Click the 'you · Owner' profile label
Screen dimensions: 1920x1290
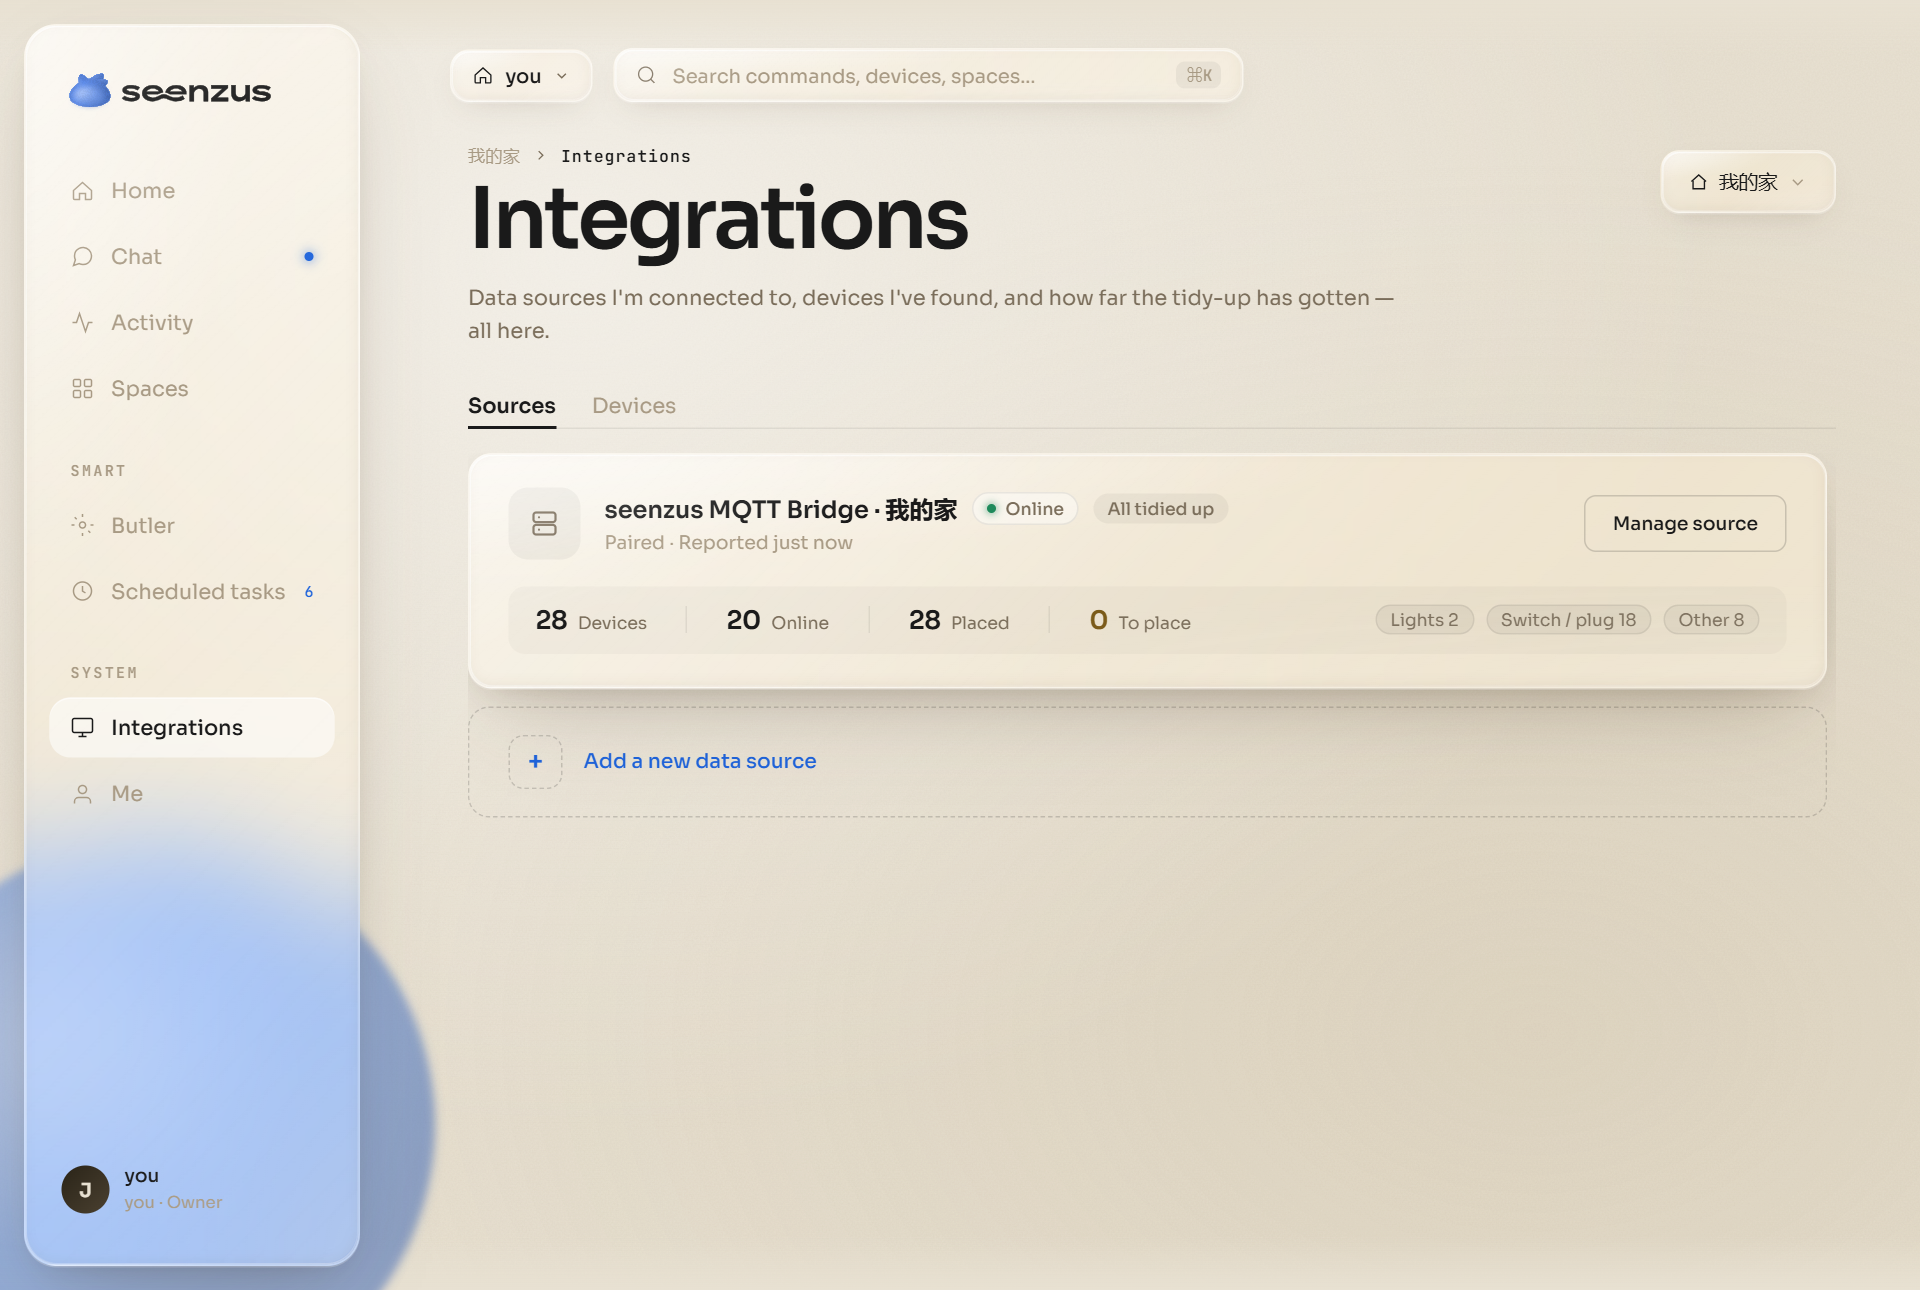click(x=173, y=1203)
